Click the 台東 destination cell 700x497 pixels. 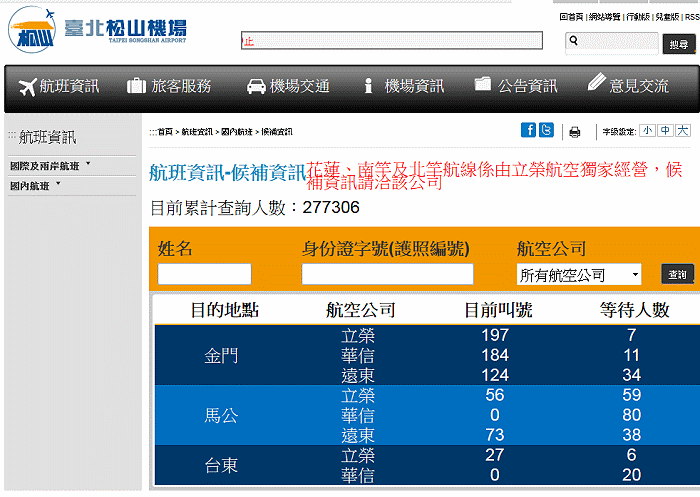221,466
